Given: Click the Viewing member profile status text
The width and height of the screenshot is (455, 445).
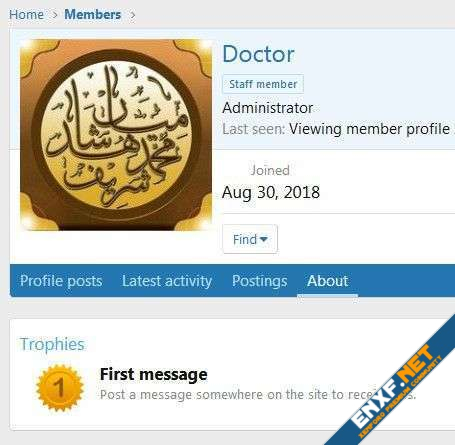Looking at the screenshot, I should [x=369, y=129].
